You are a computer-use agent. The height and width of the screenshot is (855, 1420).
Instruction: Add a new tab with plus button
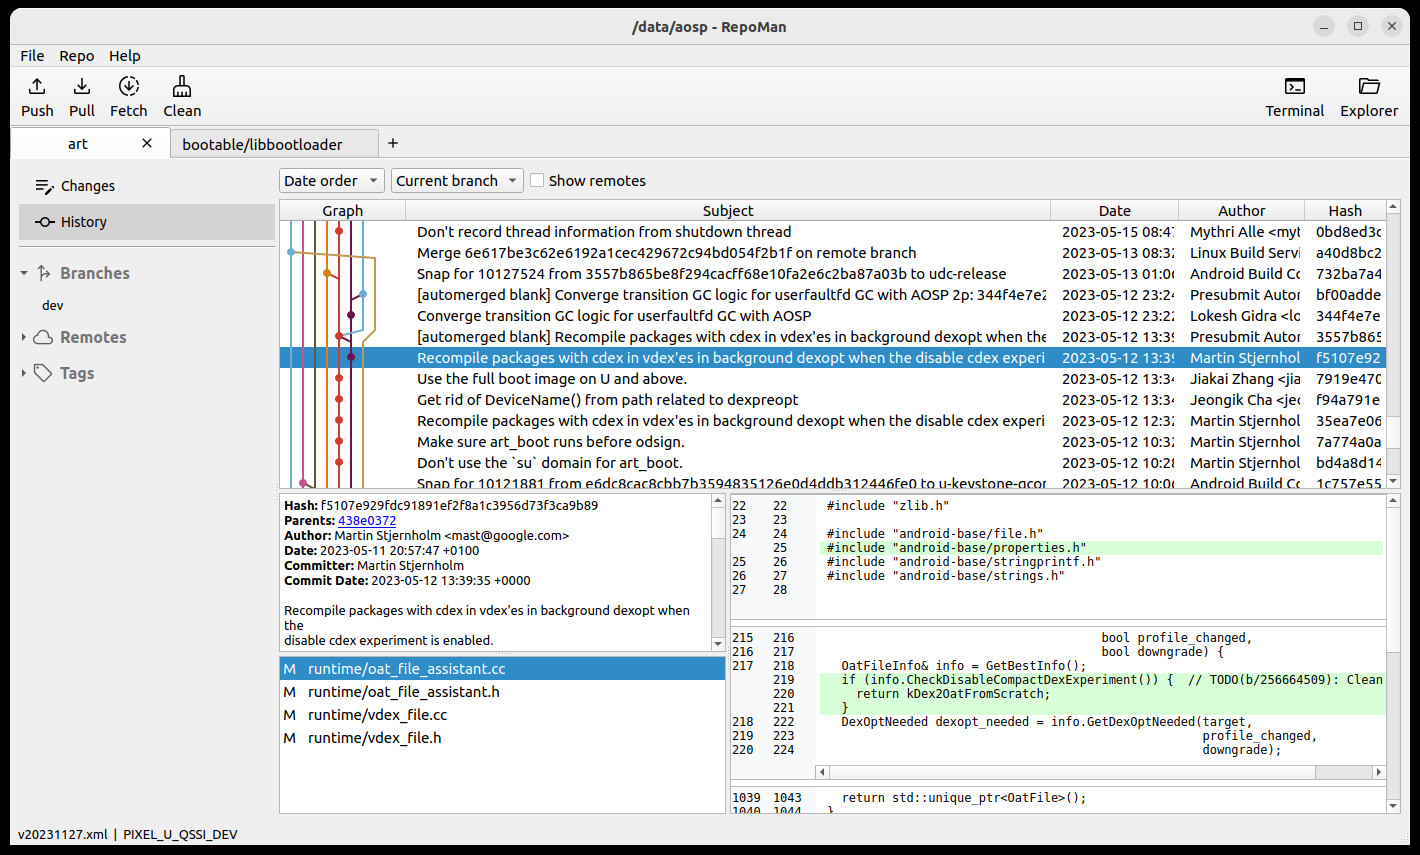coord(393,143)
